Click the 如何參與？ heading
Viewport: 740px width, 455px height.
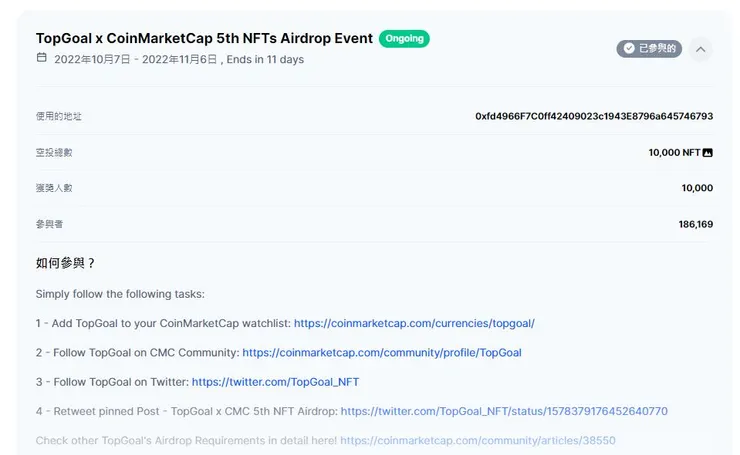(x=65, y=263)
